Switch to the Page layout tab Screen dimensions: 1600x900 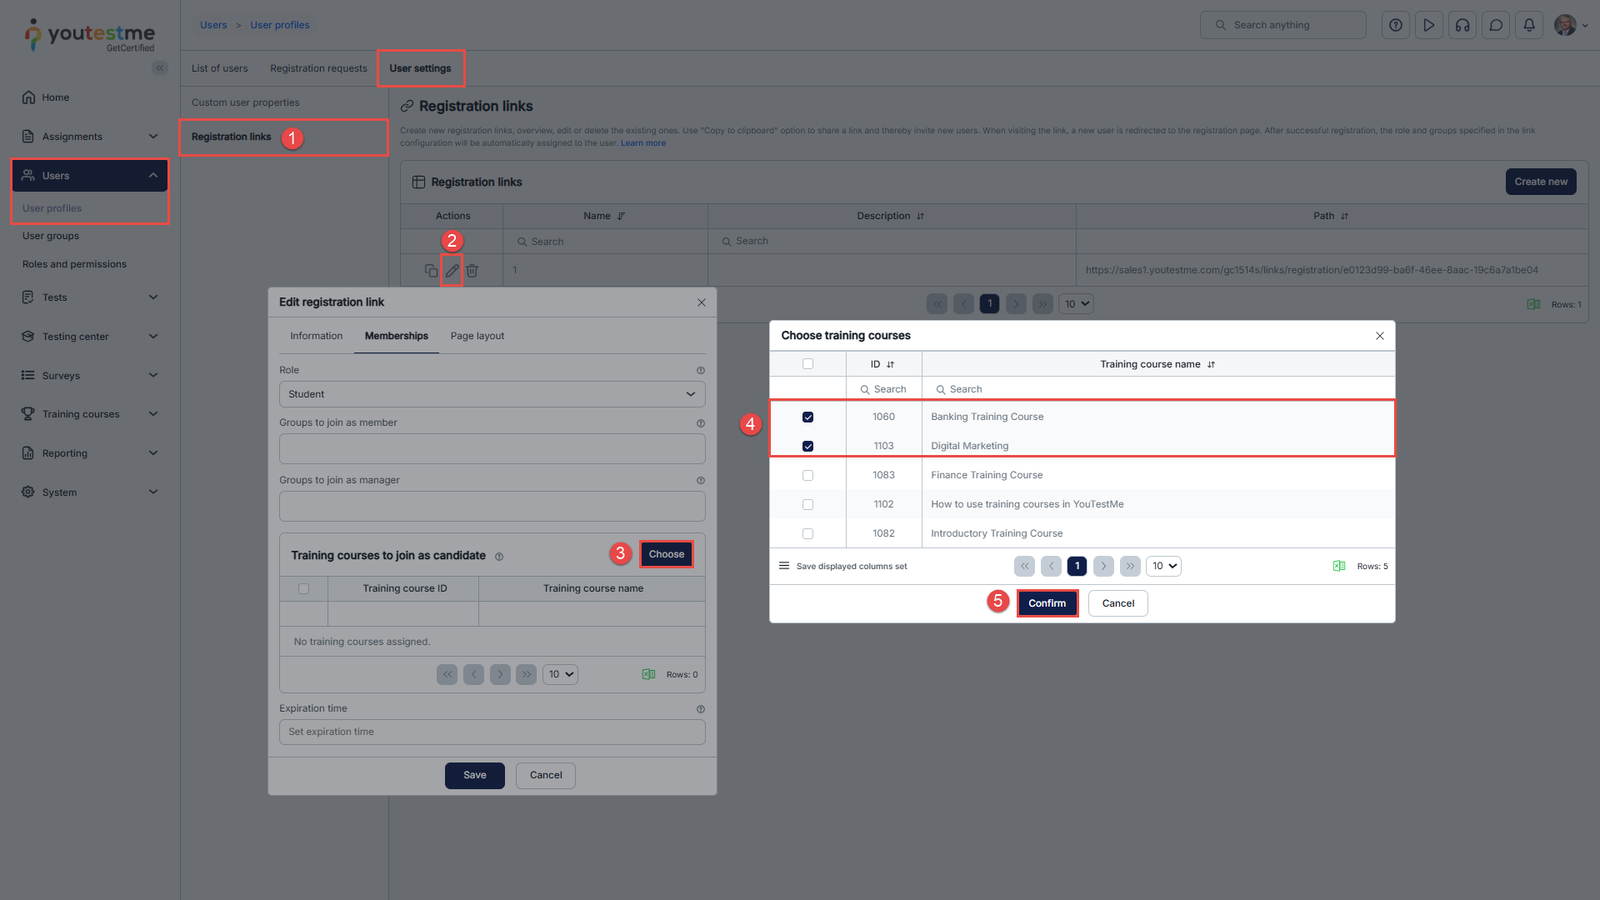coord(477,336)
